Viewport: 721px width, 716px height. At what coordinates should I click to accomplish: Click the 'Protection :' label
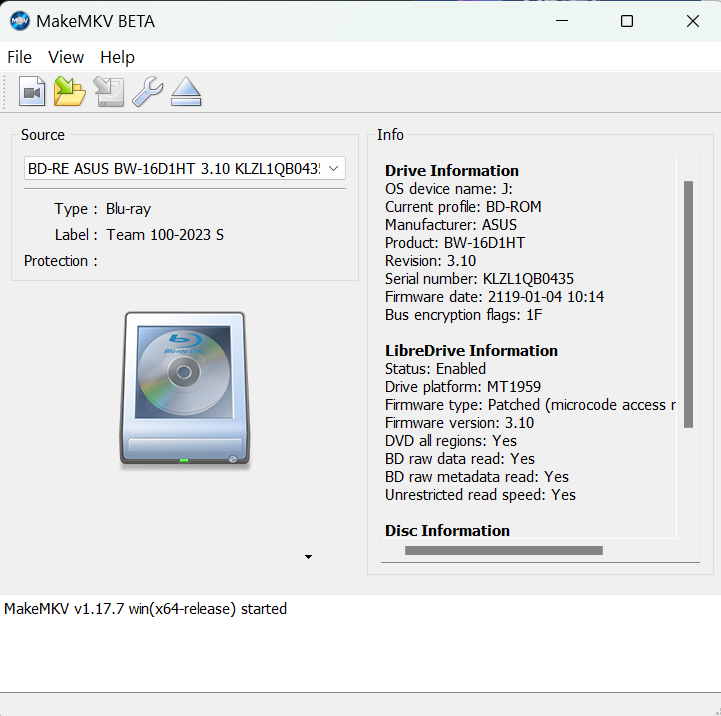(x=61, y=261)
